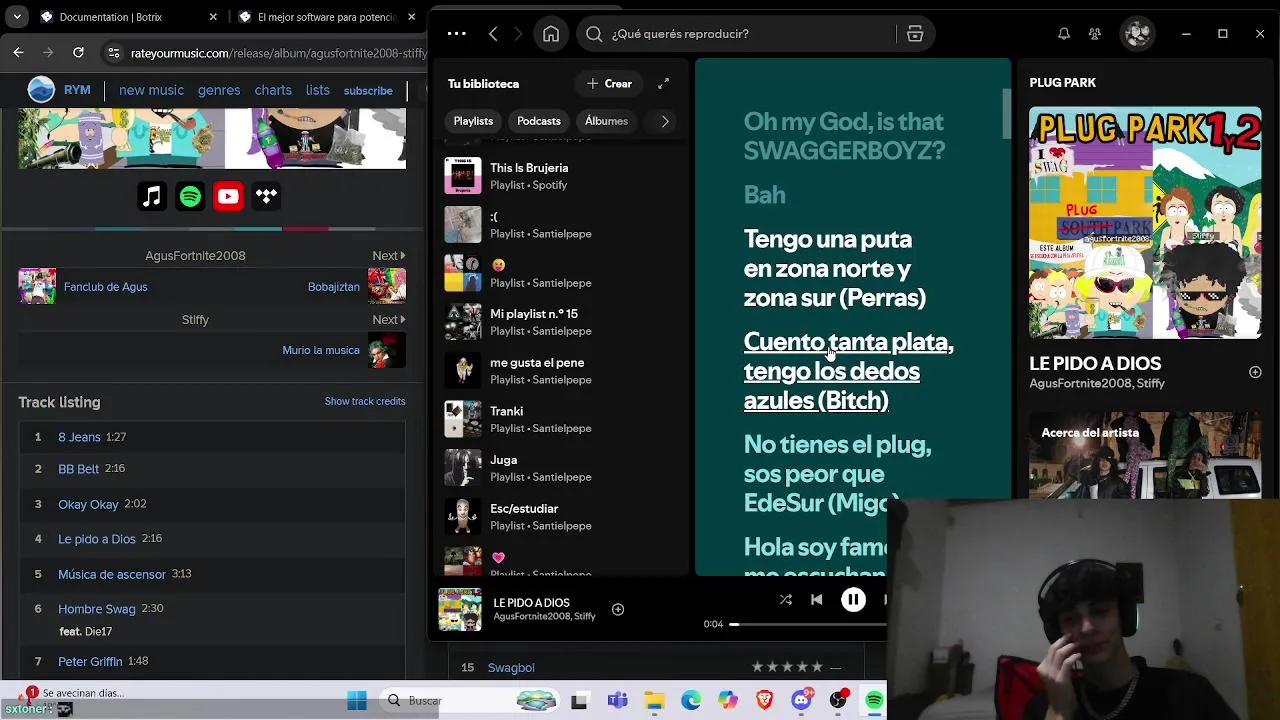Open the Spotify profile avatar menu
This screenshot has height=720, width=1280.
pos(1137,34)
